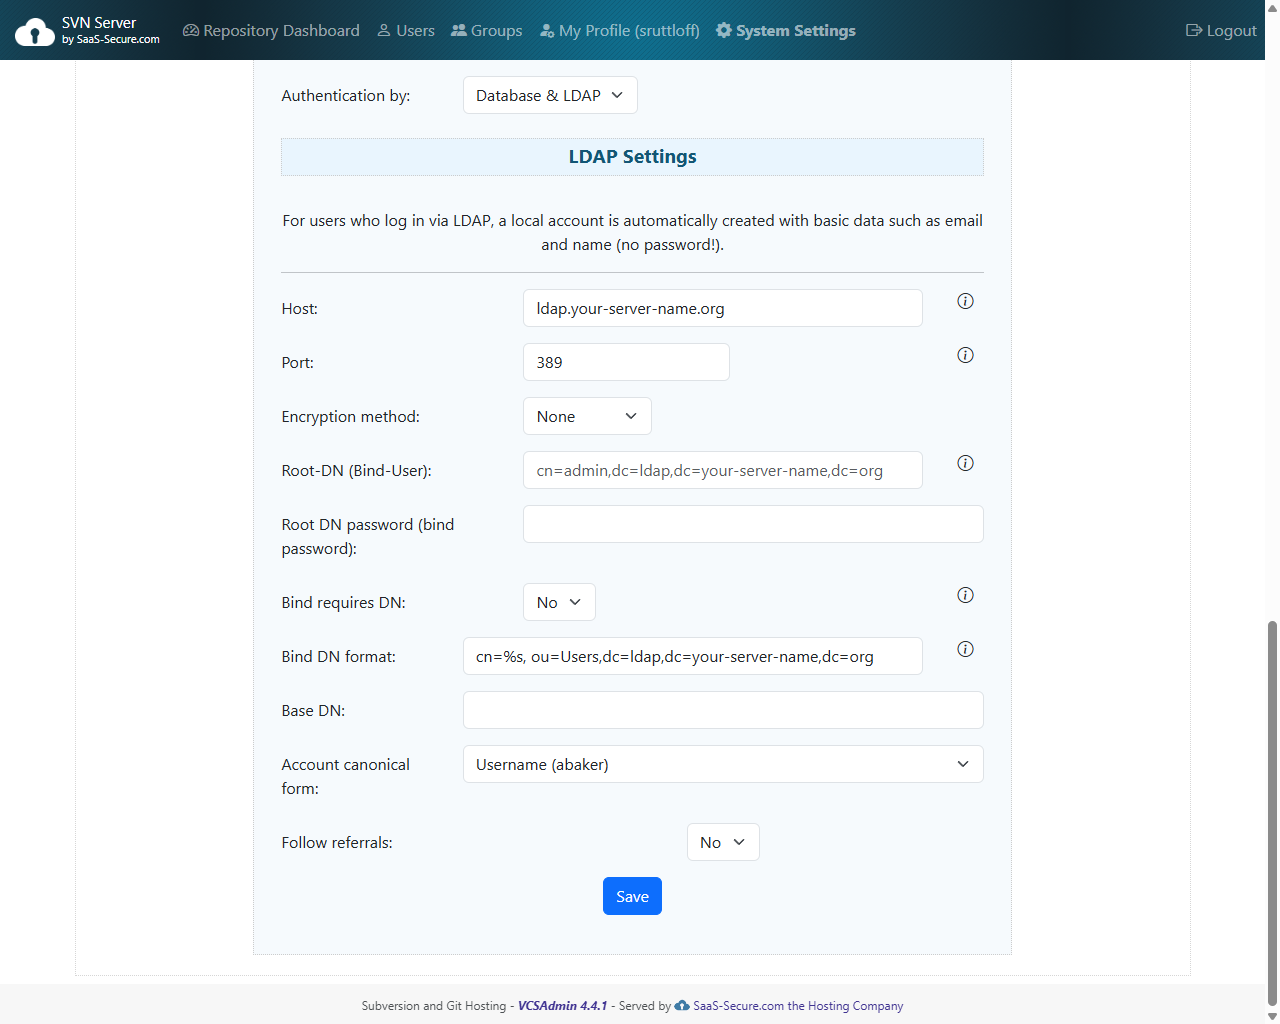View the Root-DN Bind-User info icon
The image size is (1280, 1024).
point(965,463)
